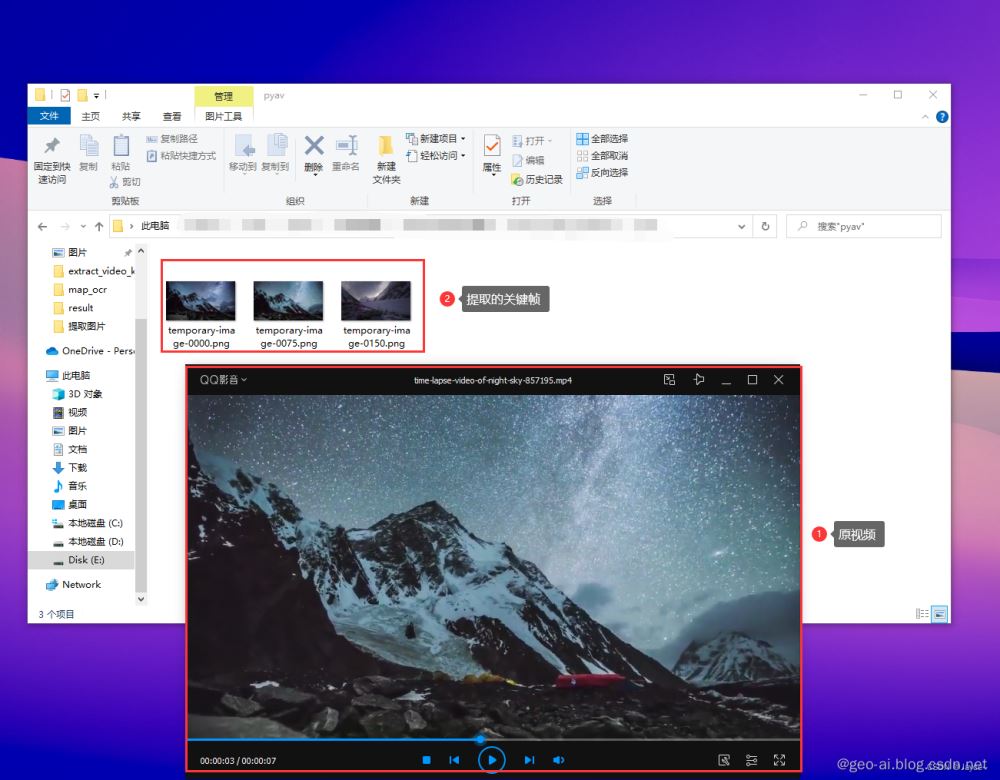1000x780 pixels.
Task: Stop video playback with the stop icon
Action: pyautogui.click(x=427, y=760)
